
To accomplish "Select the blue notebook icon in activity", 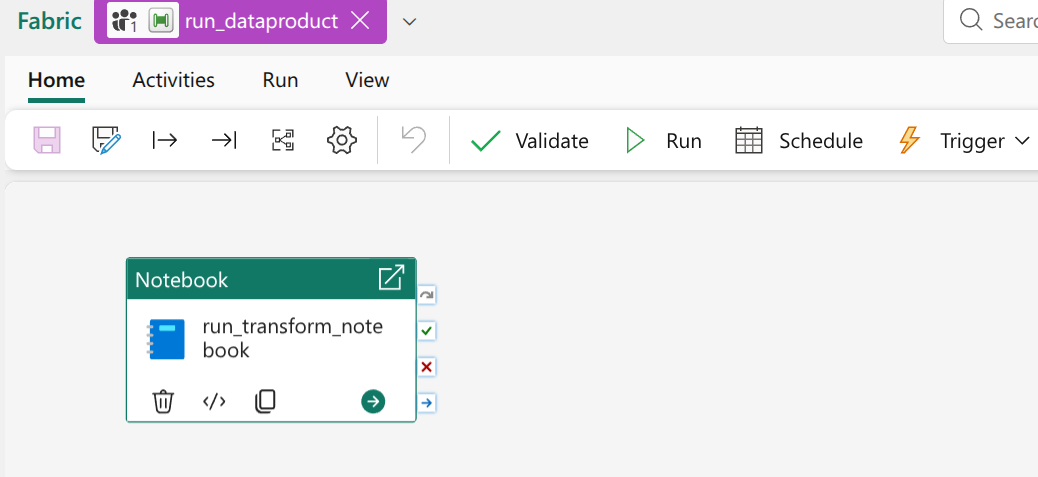I will pos(165,339).
